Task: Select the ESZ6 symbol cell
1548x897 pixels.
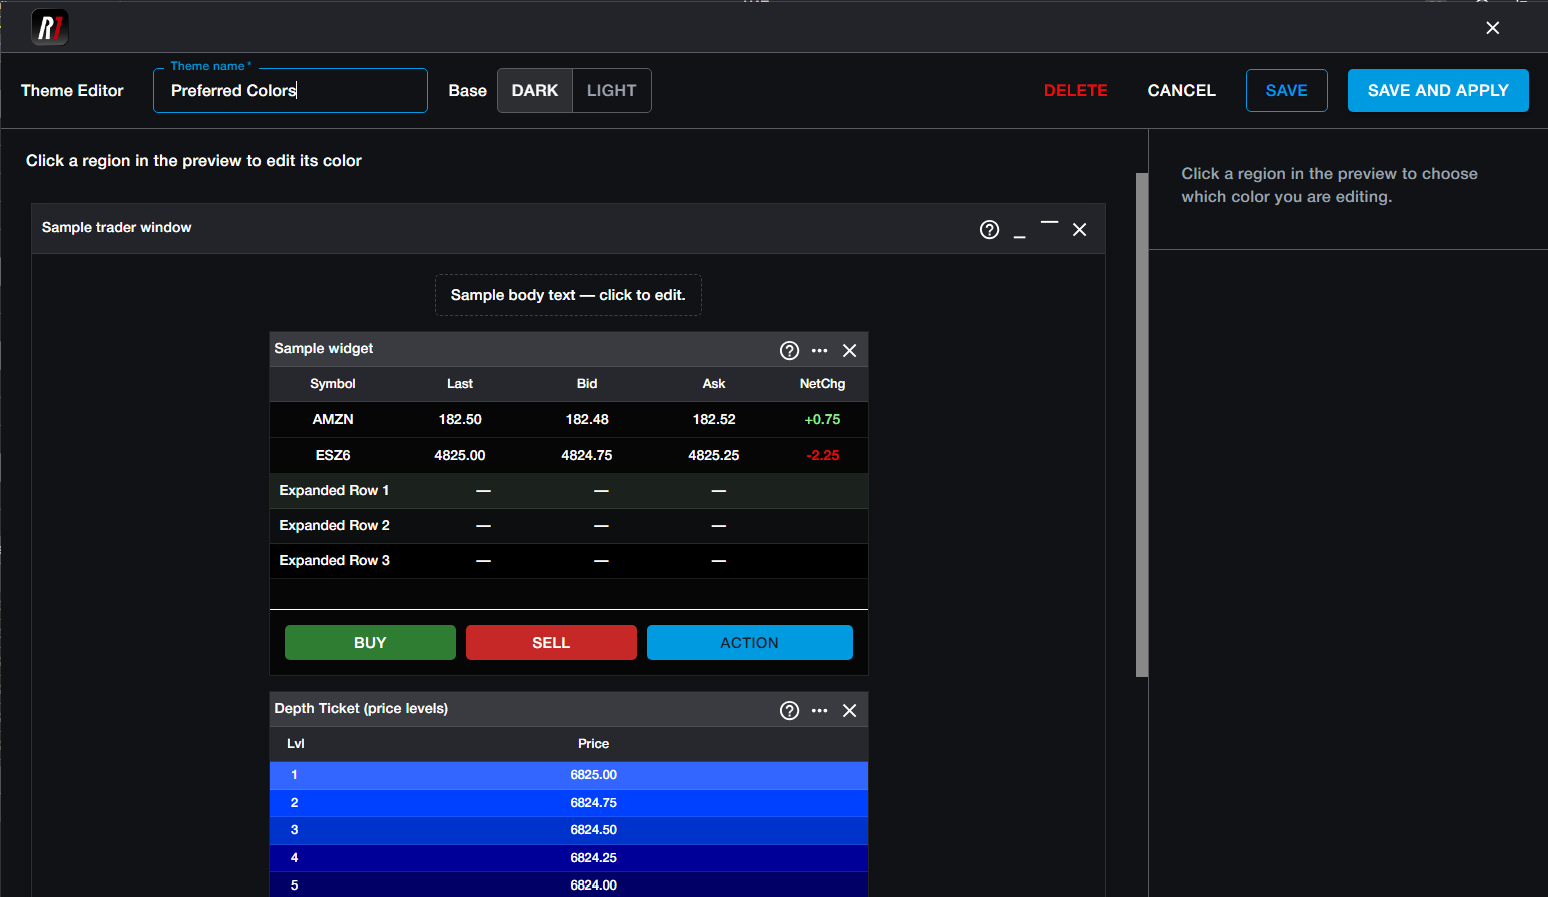Action: [x=333, y=456]
